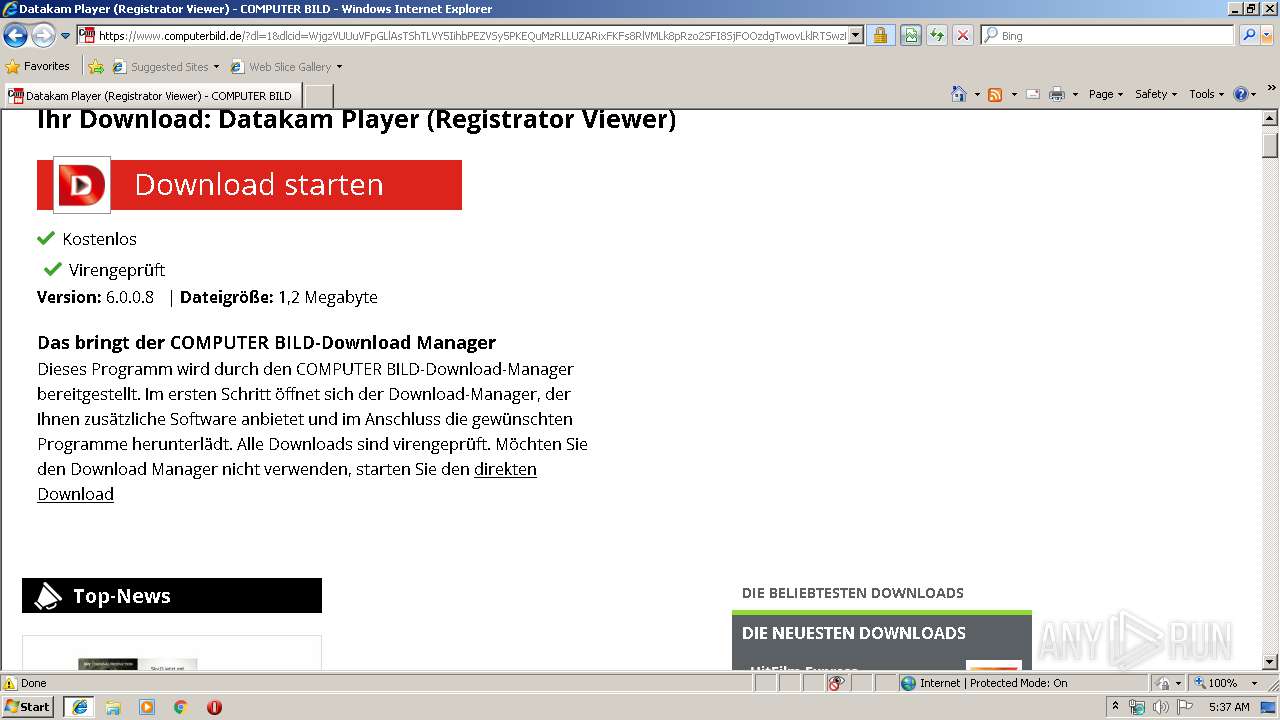Click DIE BELIEBTESTEN DOWNLOADS heading
This screenshot has height=720, width=1280.
852,593
